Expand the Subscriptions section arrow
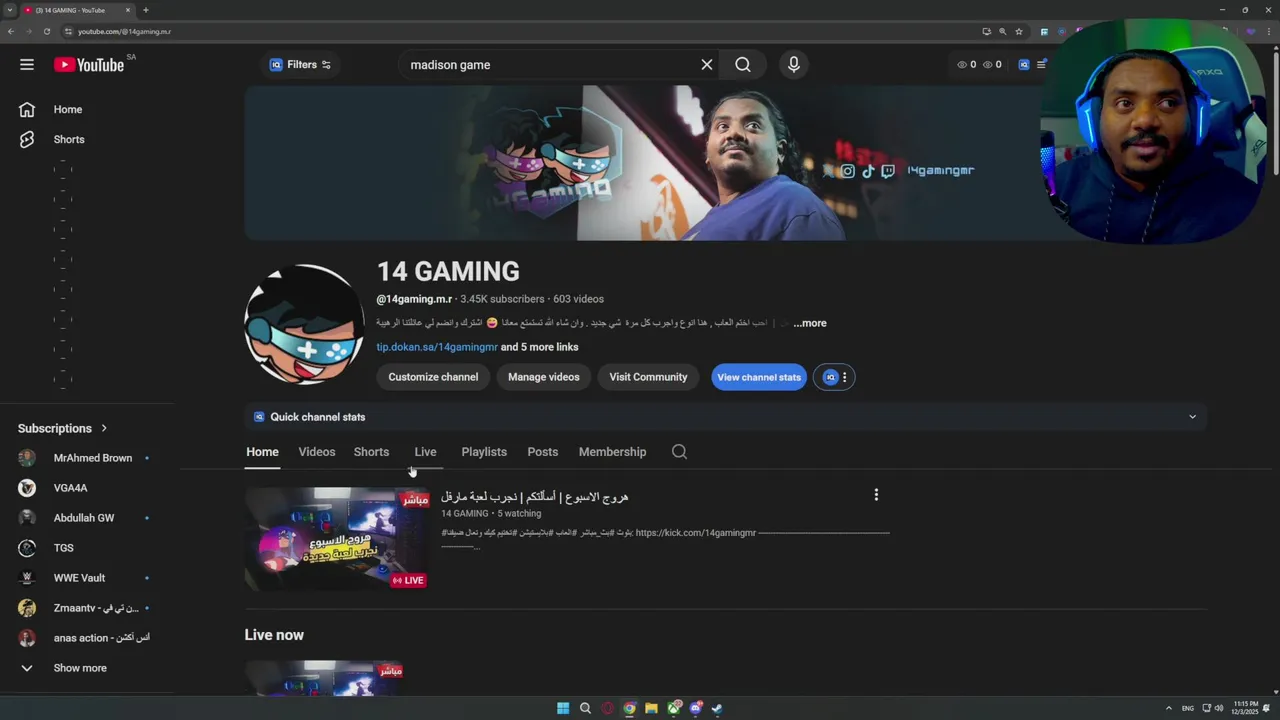This screenshot has width=1280, height=720. [x=104, y=428]
